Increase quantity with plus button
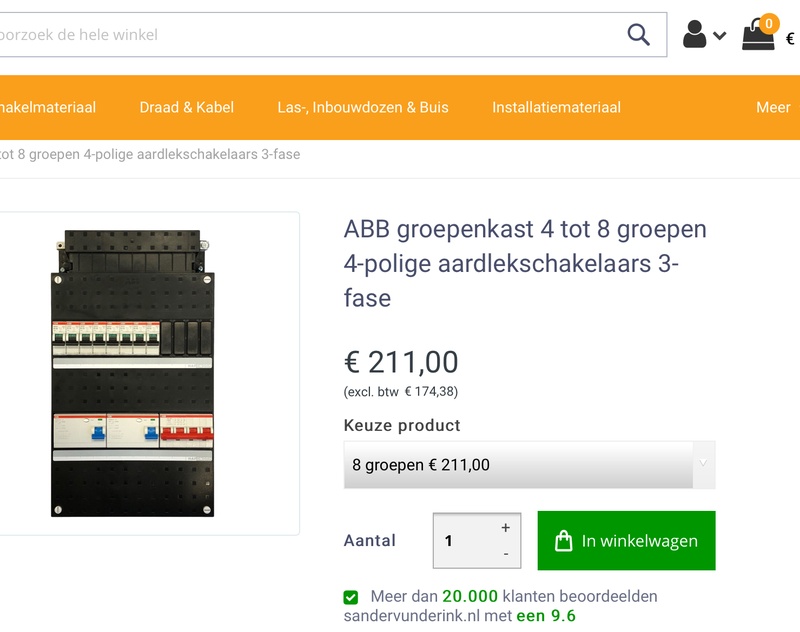Image resolution: width=800 pixels, height=632 pixels. point(505,528)
